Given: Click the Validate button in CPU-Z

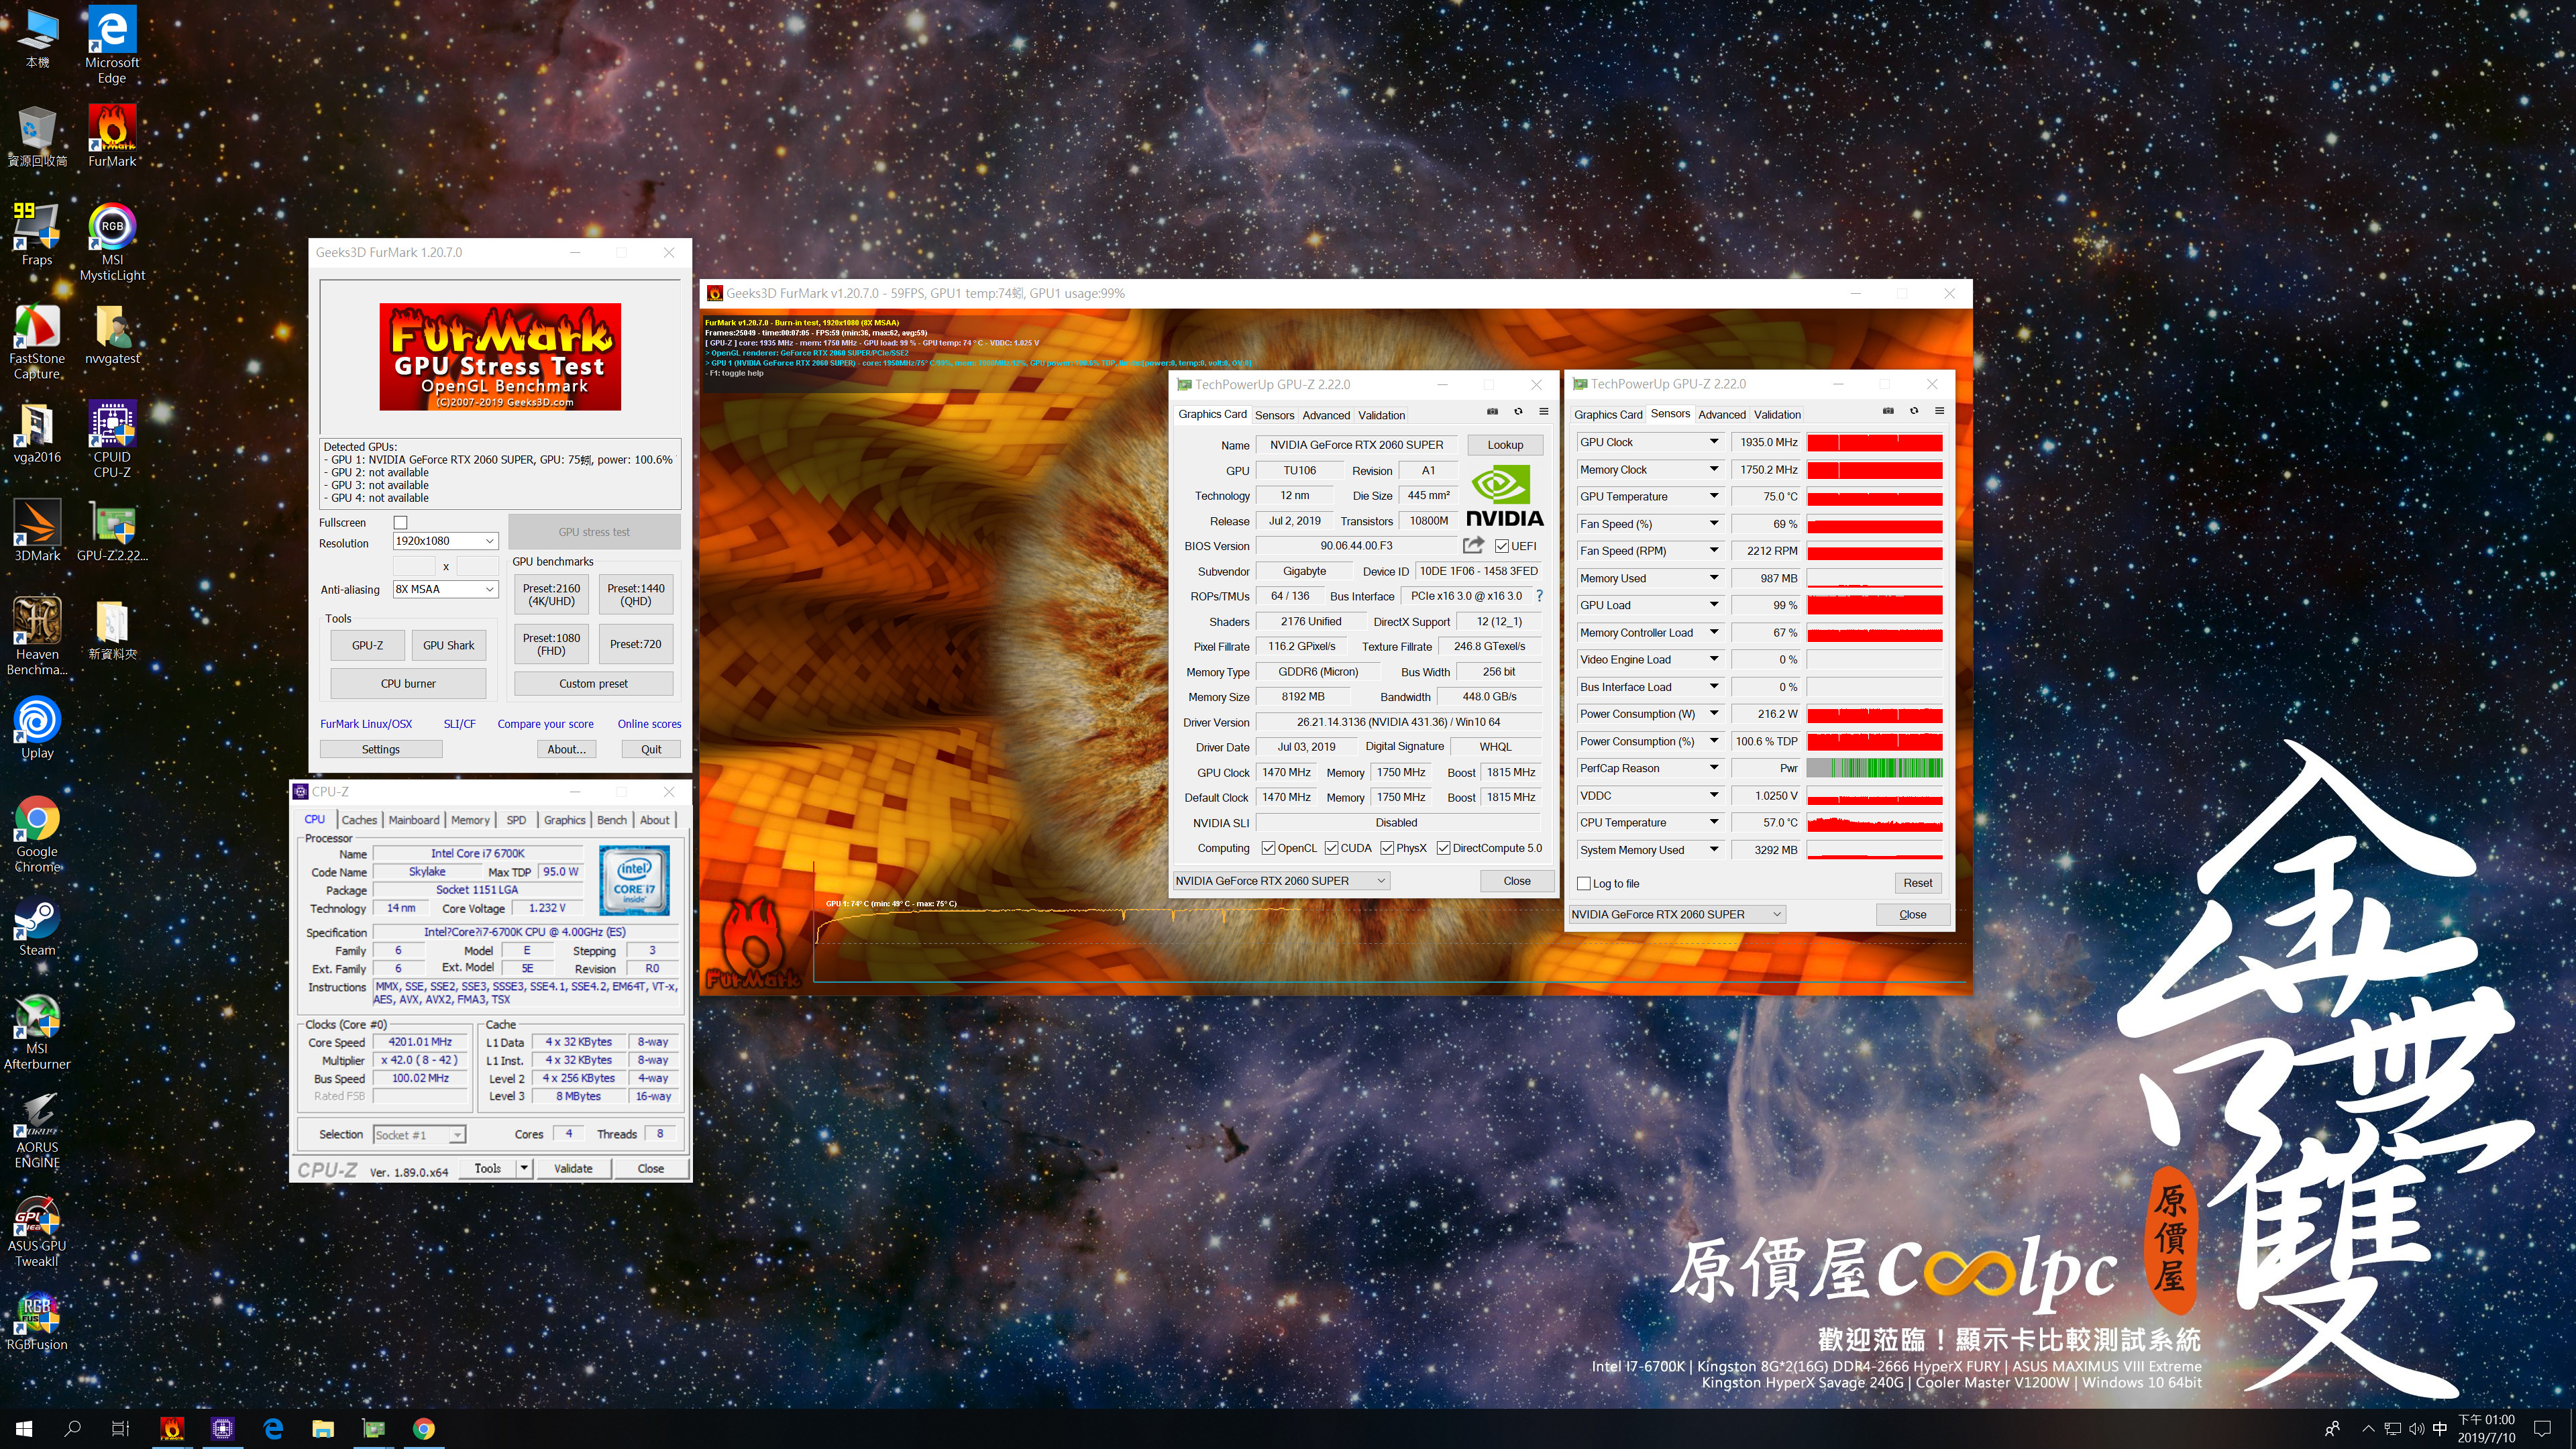Looking at the screenshot, I should [573, 1168].
